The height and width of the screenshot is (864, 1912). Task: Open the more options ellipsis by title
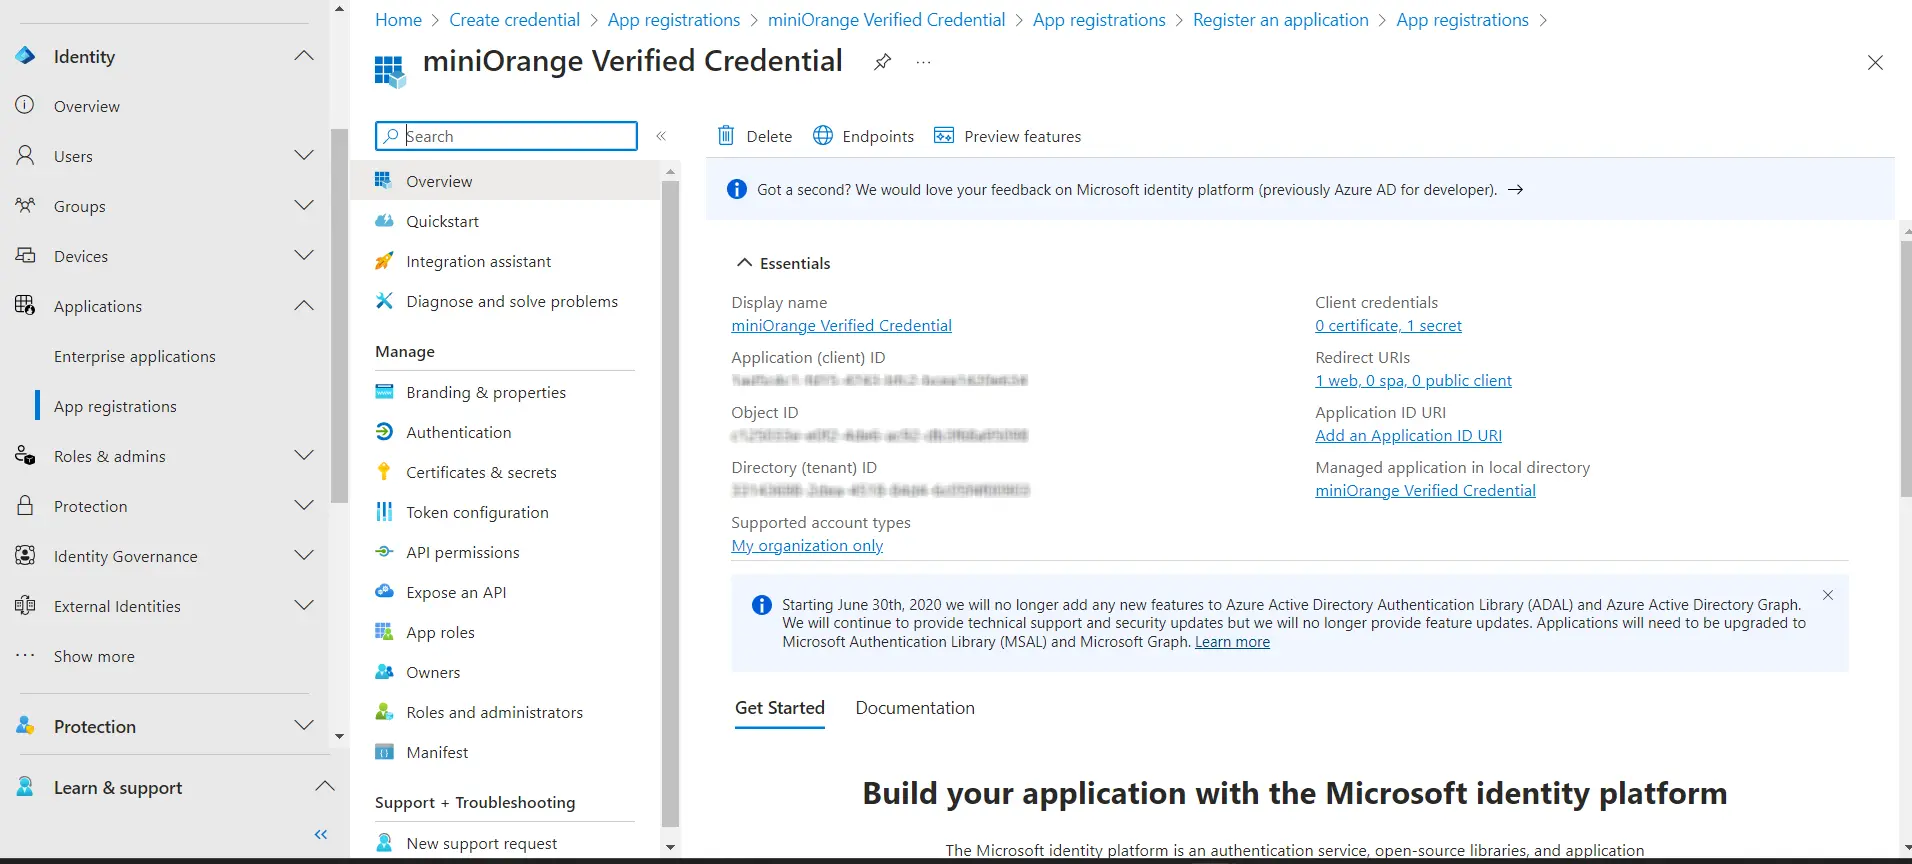pyautogui.click(x=923, y=62)
